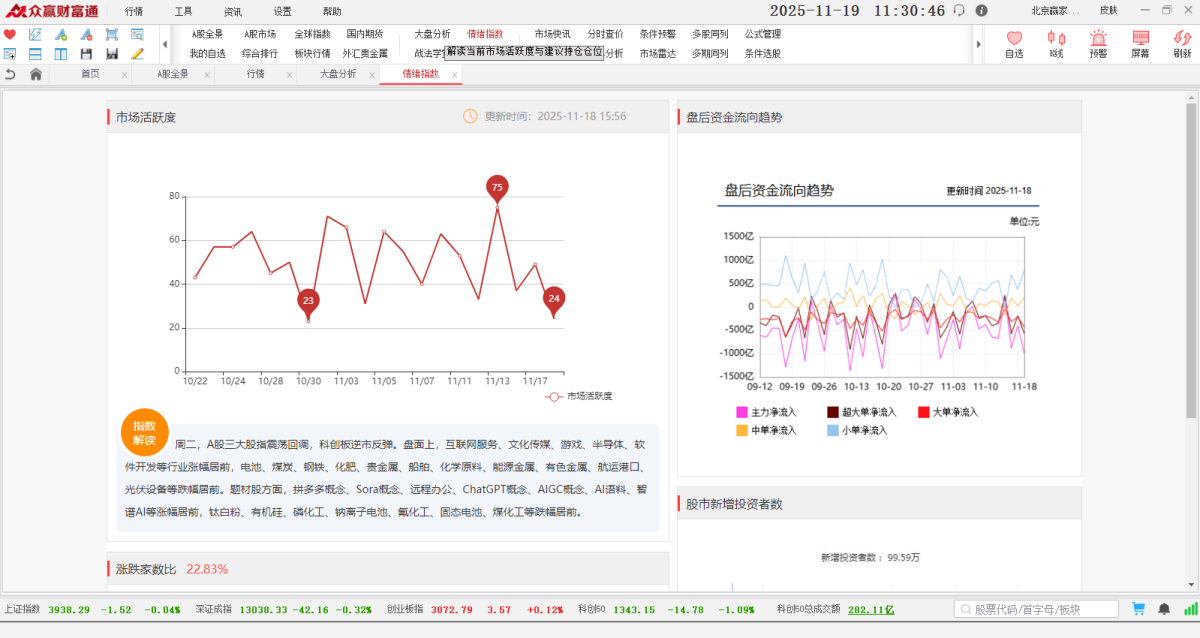
Task: Switch to the 大盘分析 tab
Action: point(337,74)
